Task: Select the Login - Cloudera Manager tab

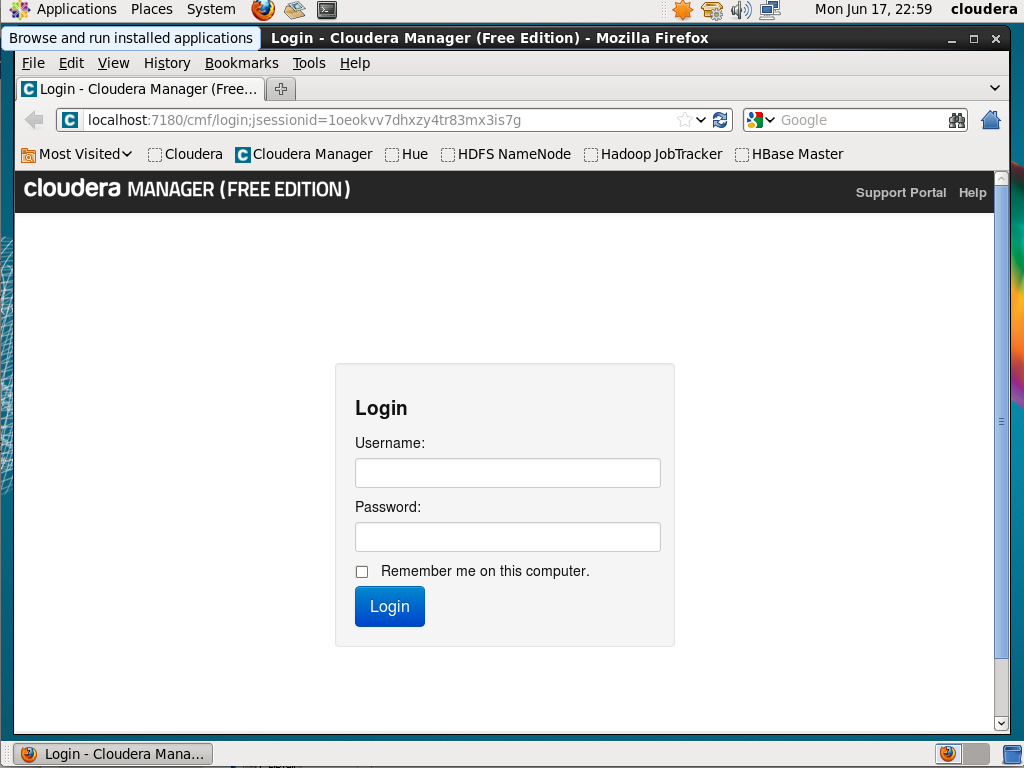Action: point(140,89)
